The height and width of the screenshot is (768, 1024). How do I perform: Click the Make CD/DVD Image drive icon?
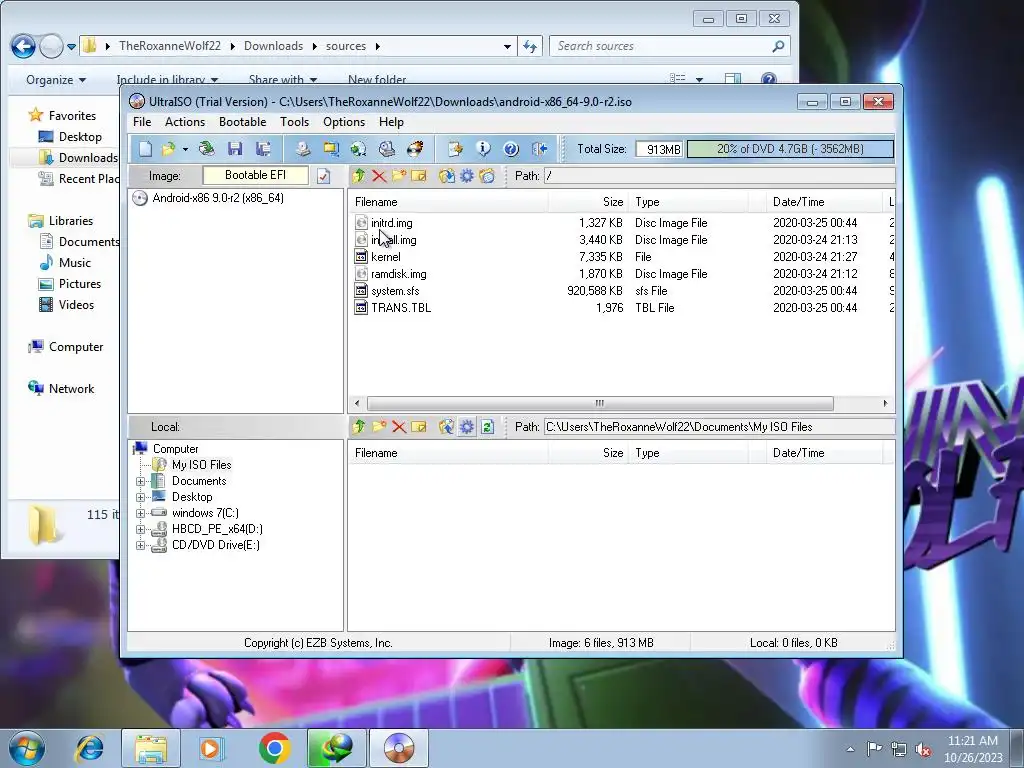[x=302, y=149]
